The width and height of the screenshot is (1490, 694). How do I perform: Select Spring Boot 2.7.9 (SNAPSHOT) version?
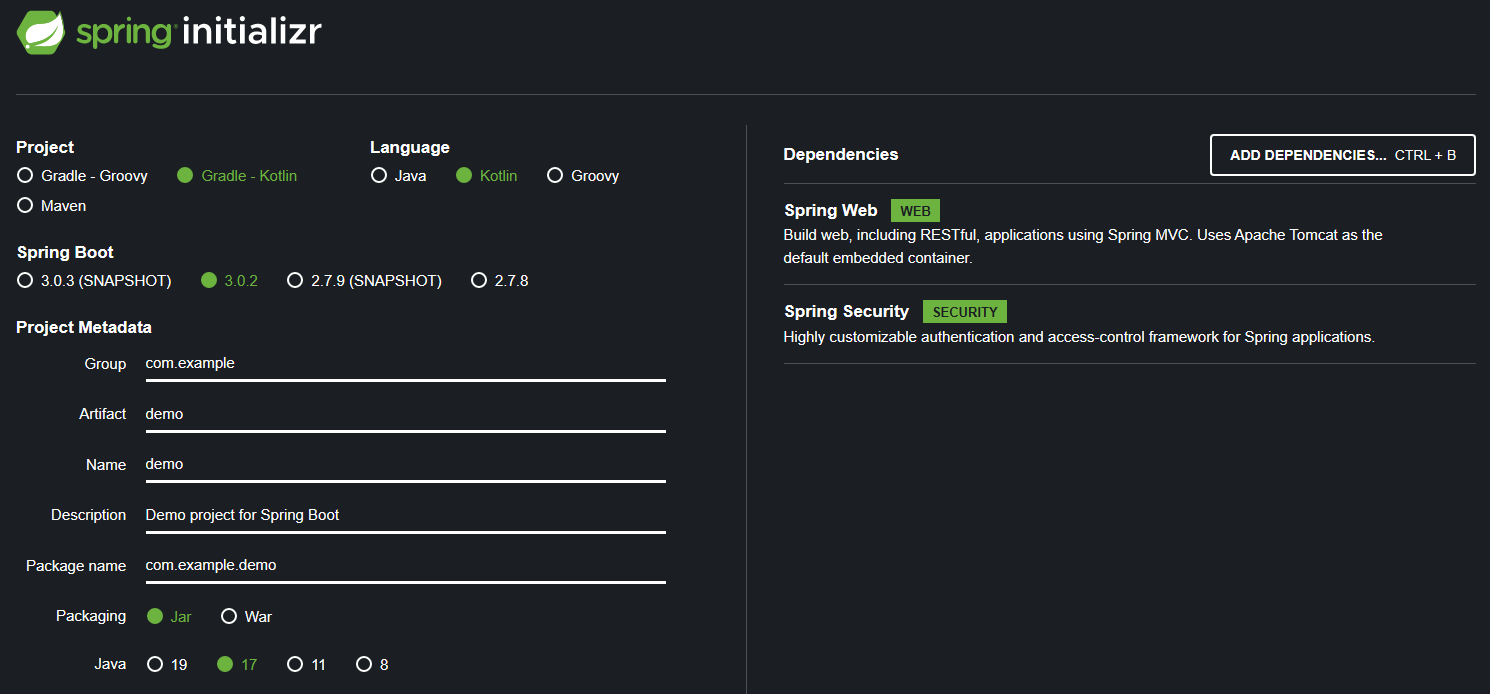pyautogui.click(x=295, y=281)
